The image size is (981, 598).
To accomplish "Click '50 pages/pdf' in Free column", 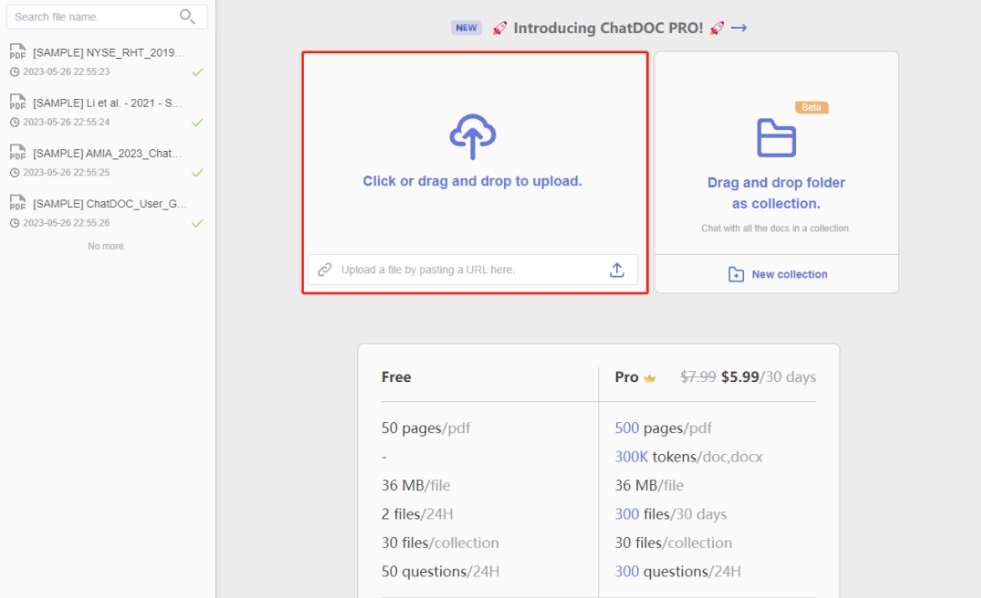I will click(x=425, y=428).
